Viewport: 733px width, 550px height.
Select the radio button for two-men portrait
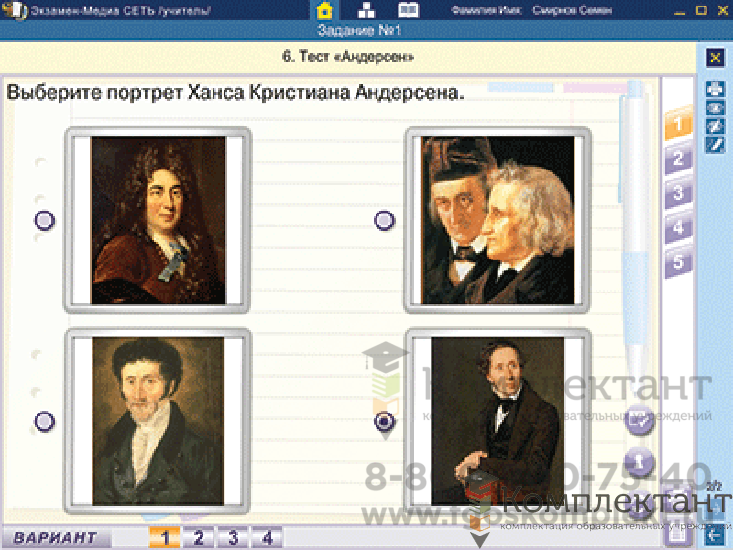coord(384,221)
